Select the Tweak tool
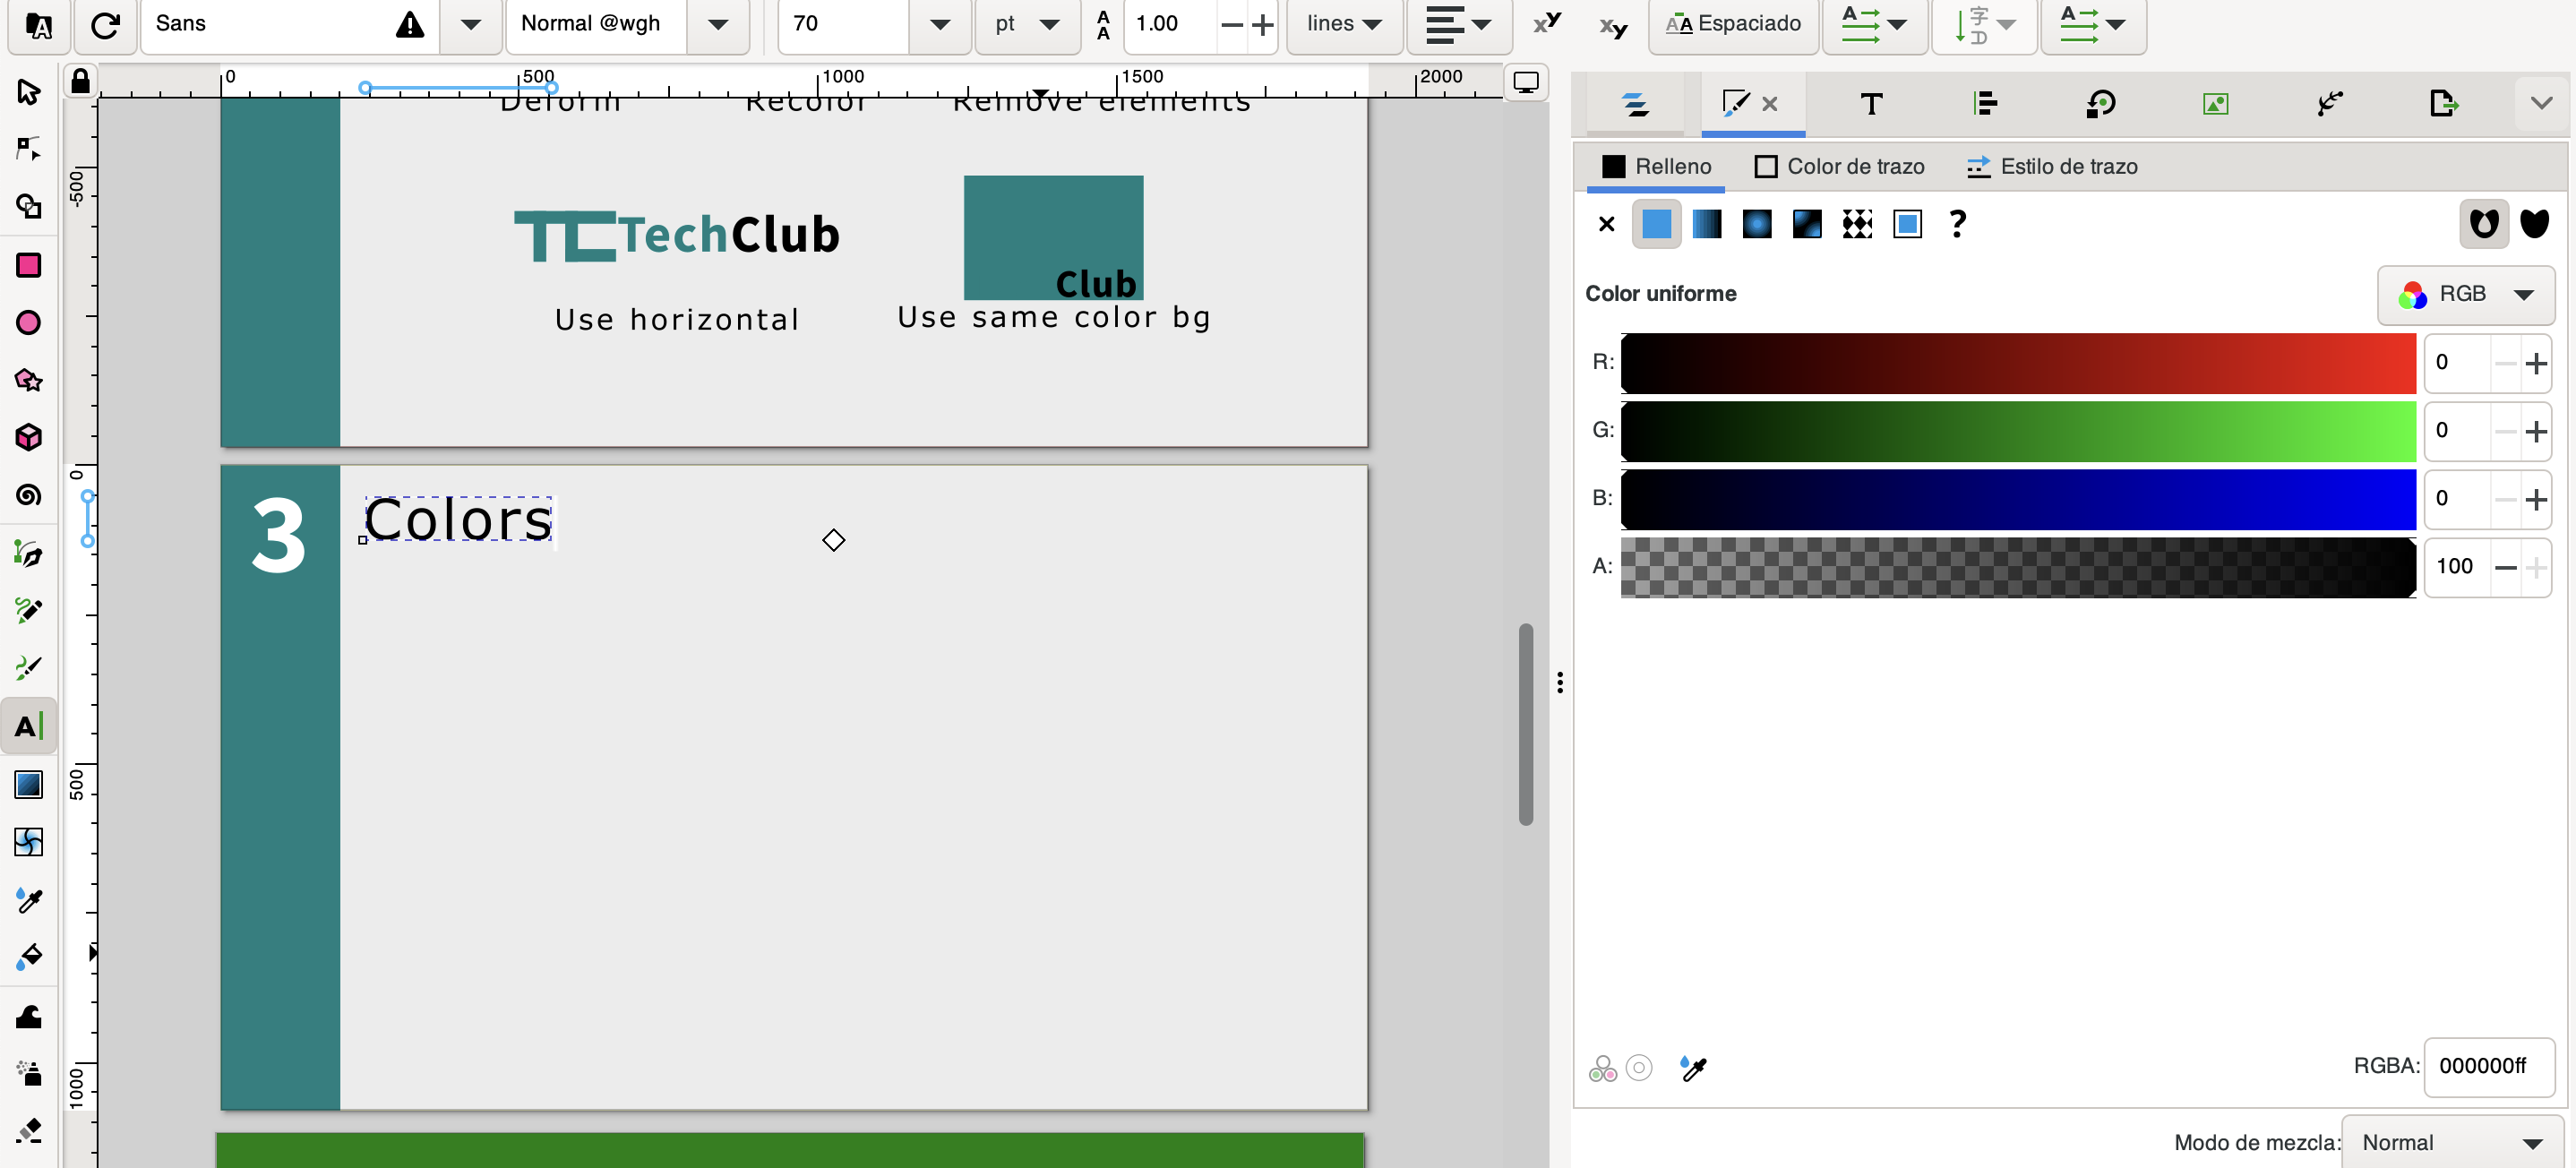 [28, 1017]
